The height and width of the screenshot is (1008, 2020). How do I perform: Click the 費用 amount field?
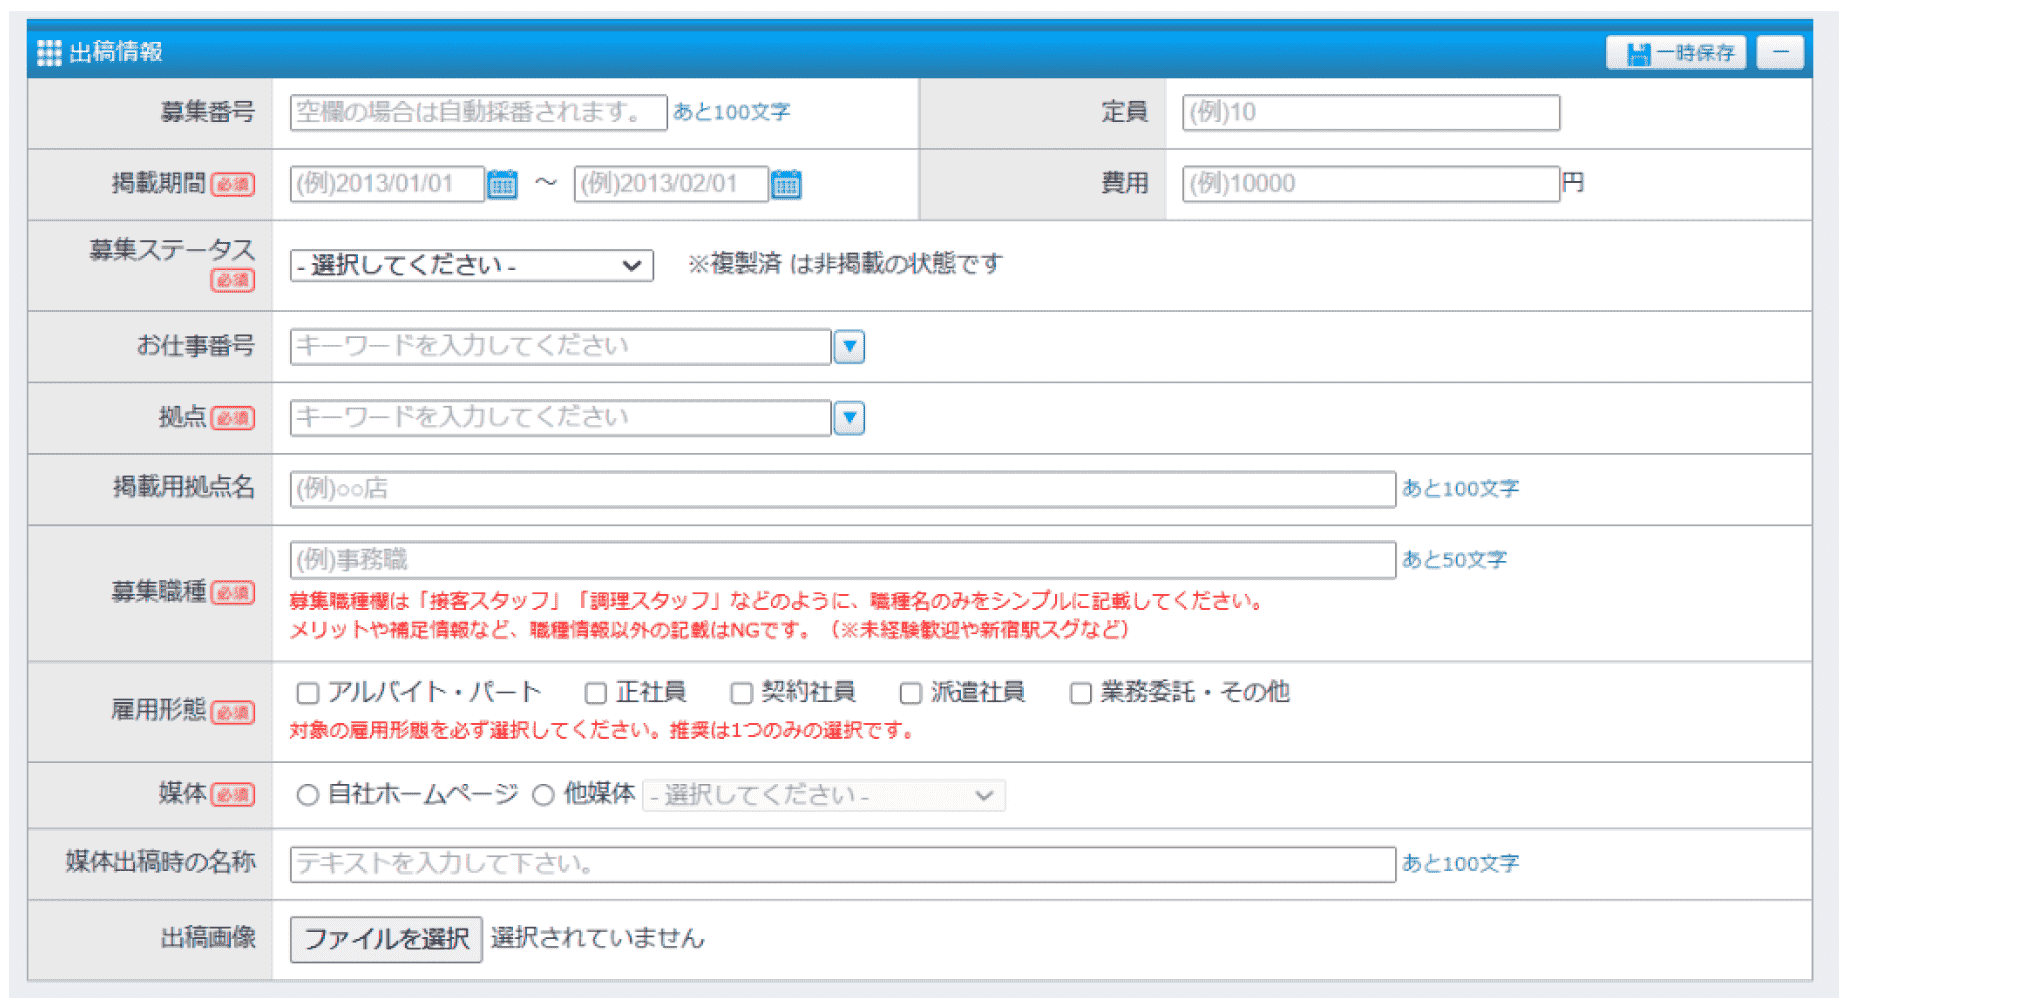point(1370,184)
